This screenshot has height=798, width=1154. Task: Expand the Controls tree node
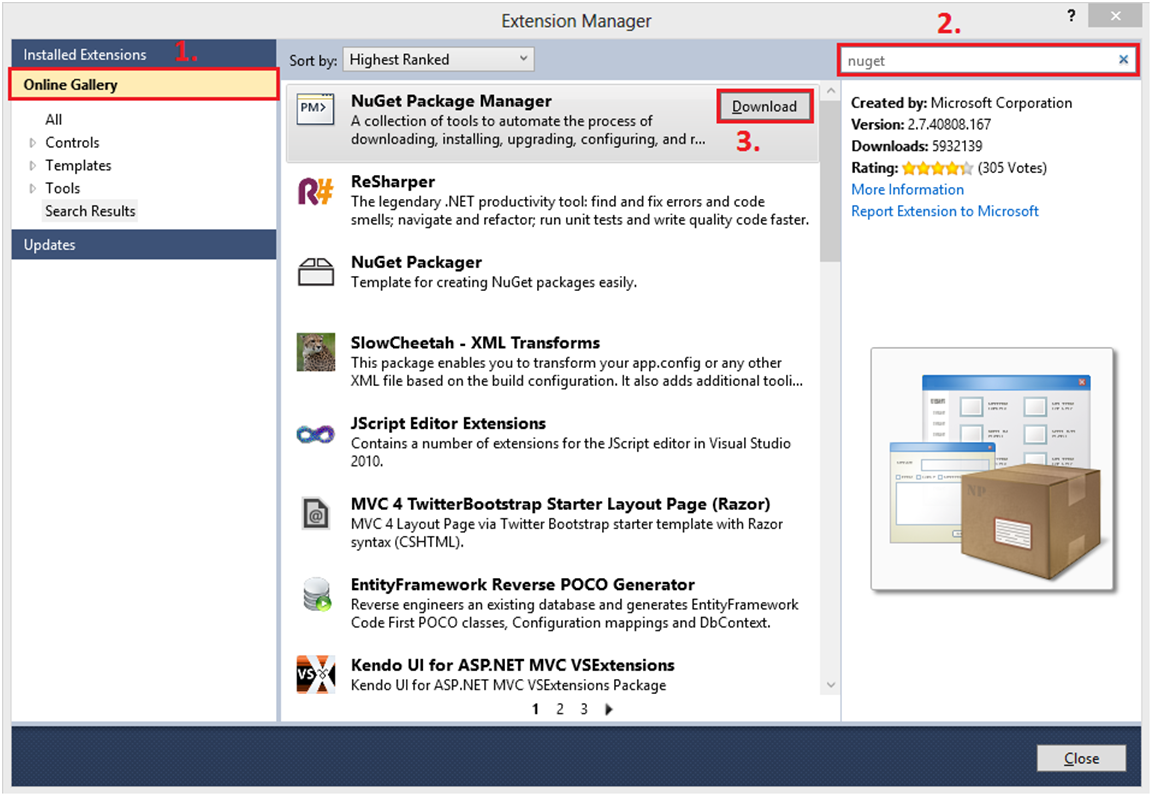[x=32, y=143]
